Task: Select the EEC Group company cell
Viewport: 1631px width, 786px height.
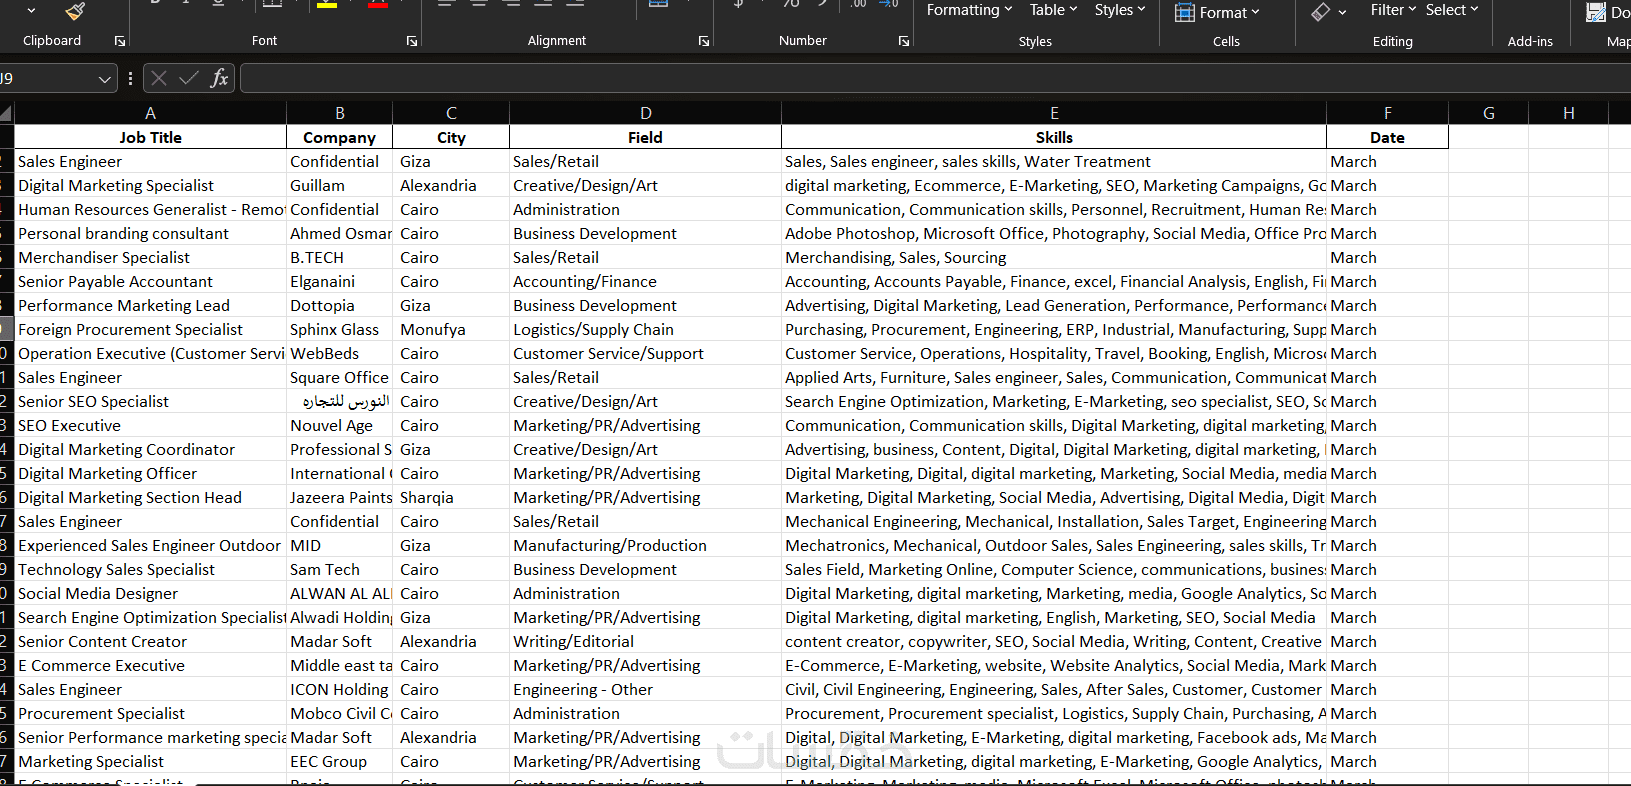Action: point(340,761)
